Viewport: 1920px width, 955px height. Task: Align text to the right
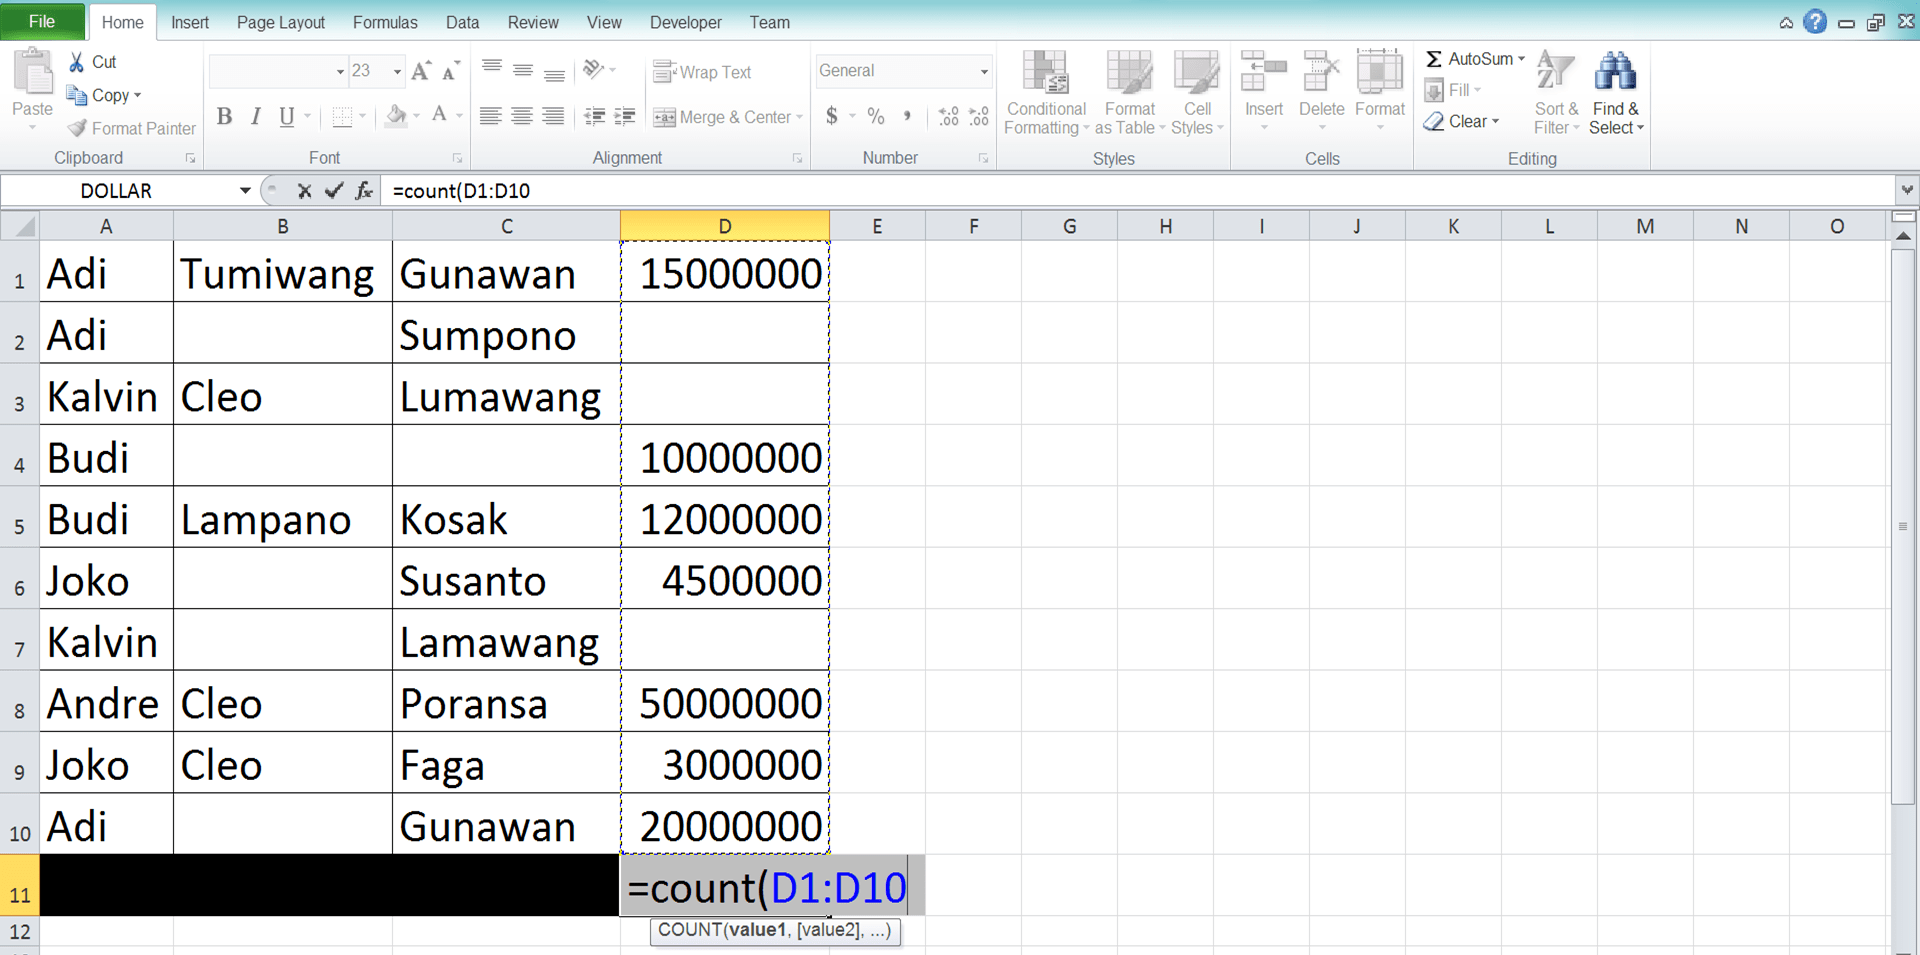[x=553, y=116]
